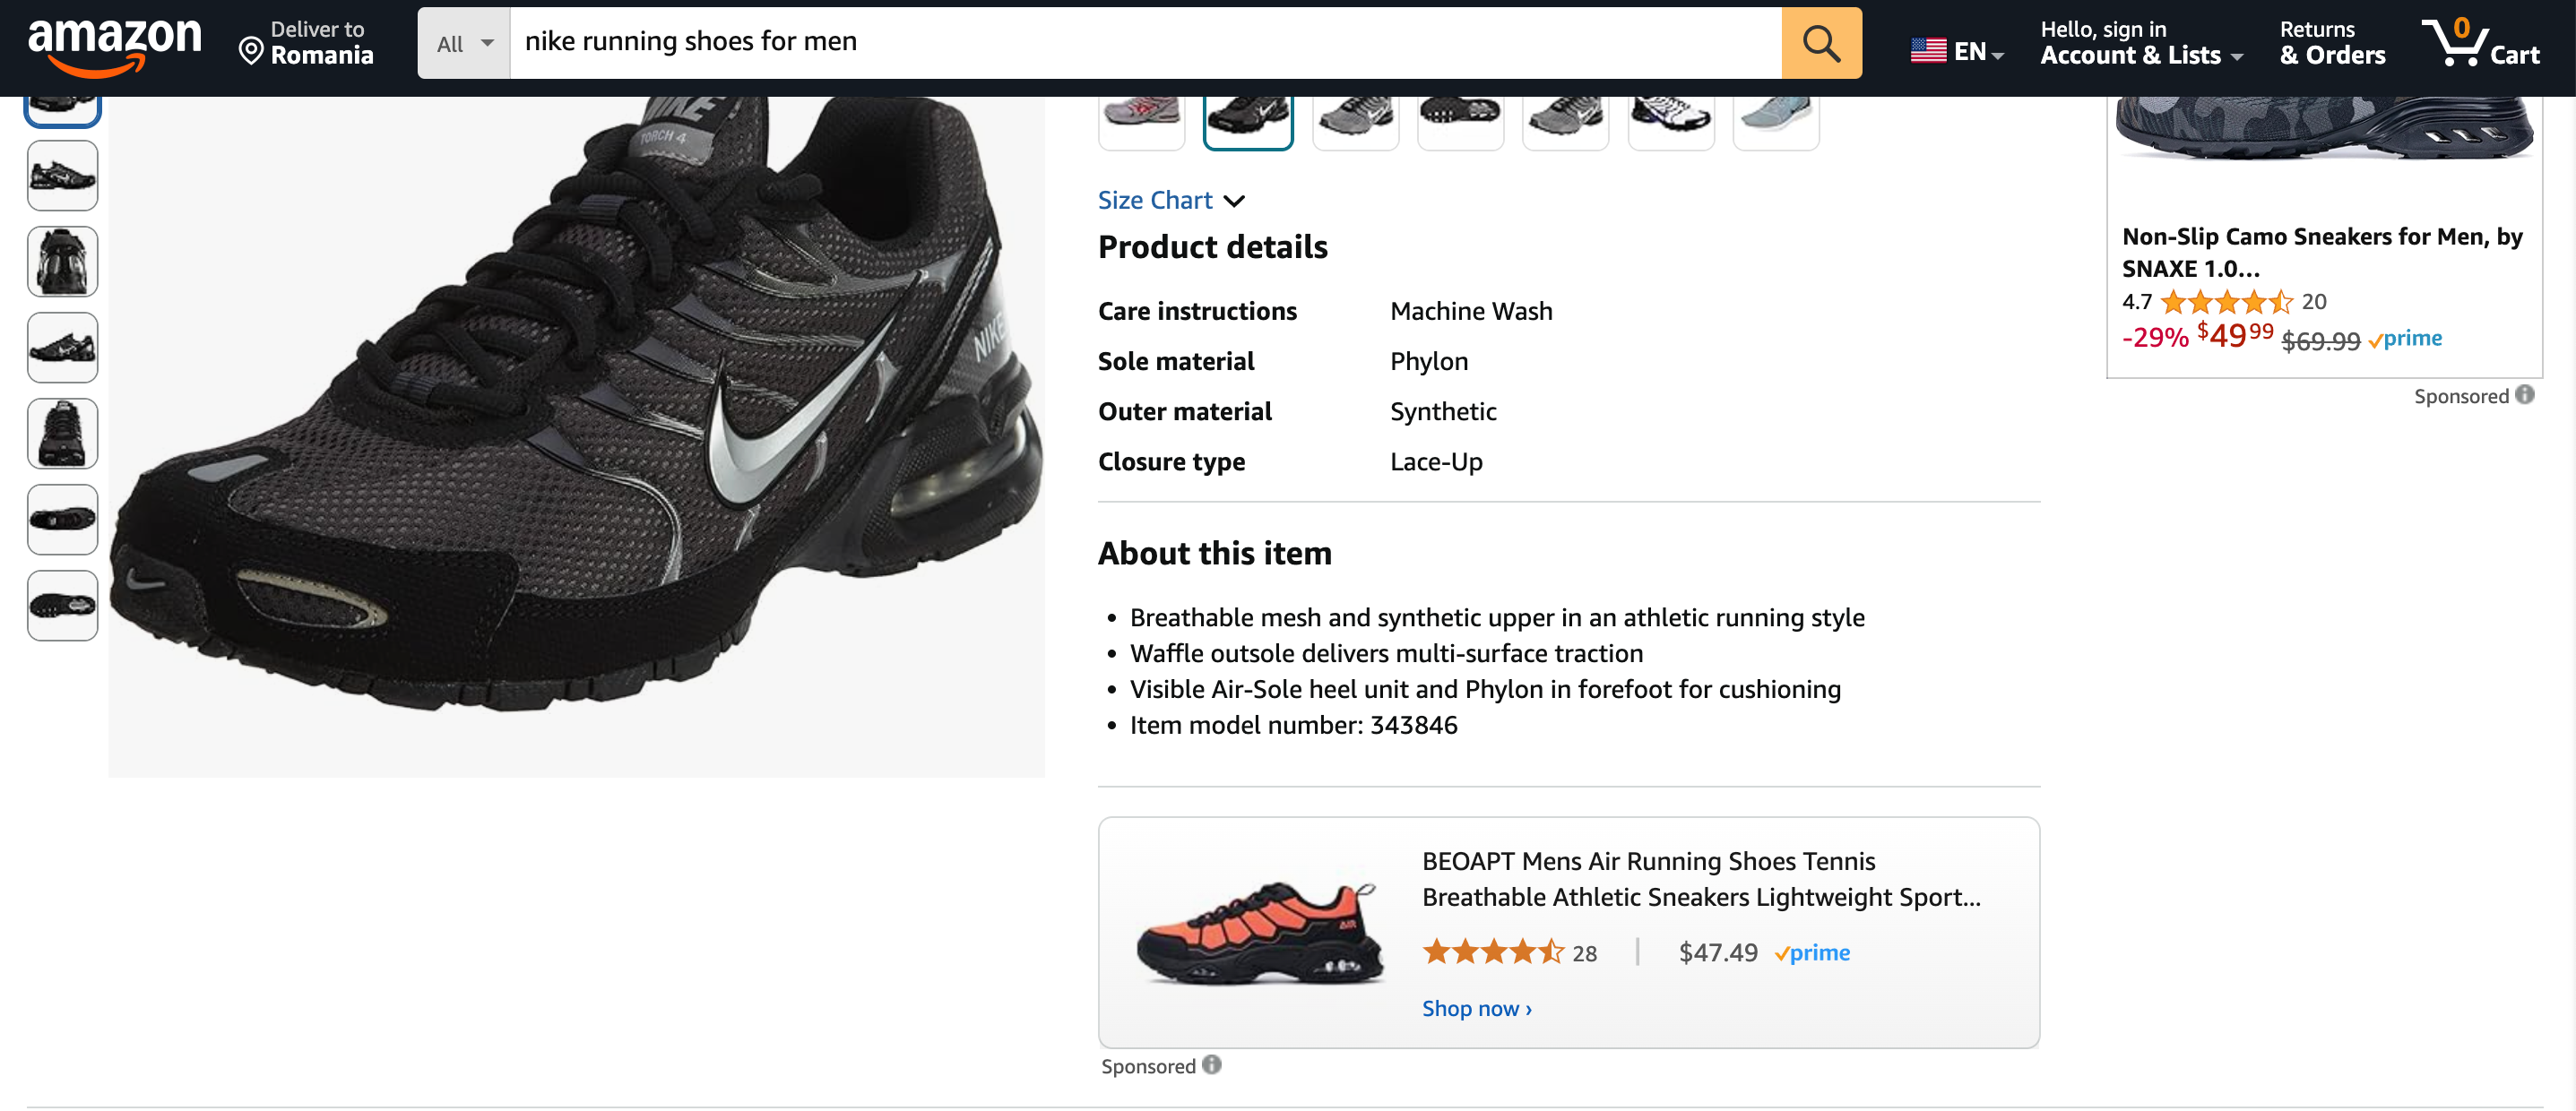View the bottom sole thumbnail image
2576x1111 pixels.
(62, 606)
